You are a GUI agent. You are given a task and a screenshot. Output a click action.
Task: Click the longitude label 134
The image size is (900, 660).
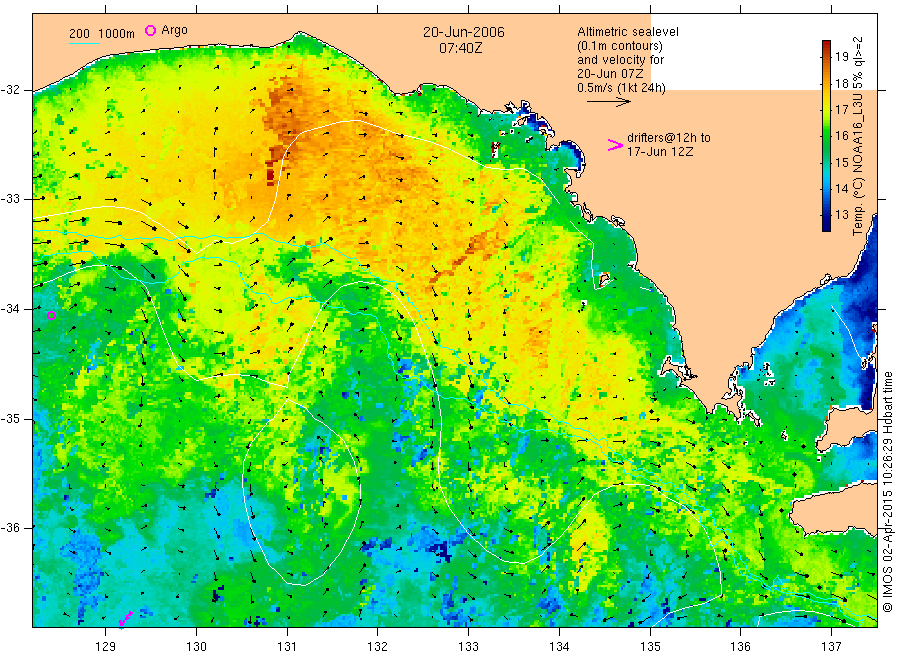point(559,647)
